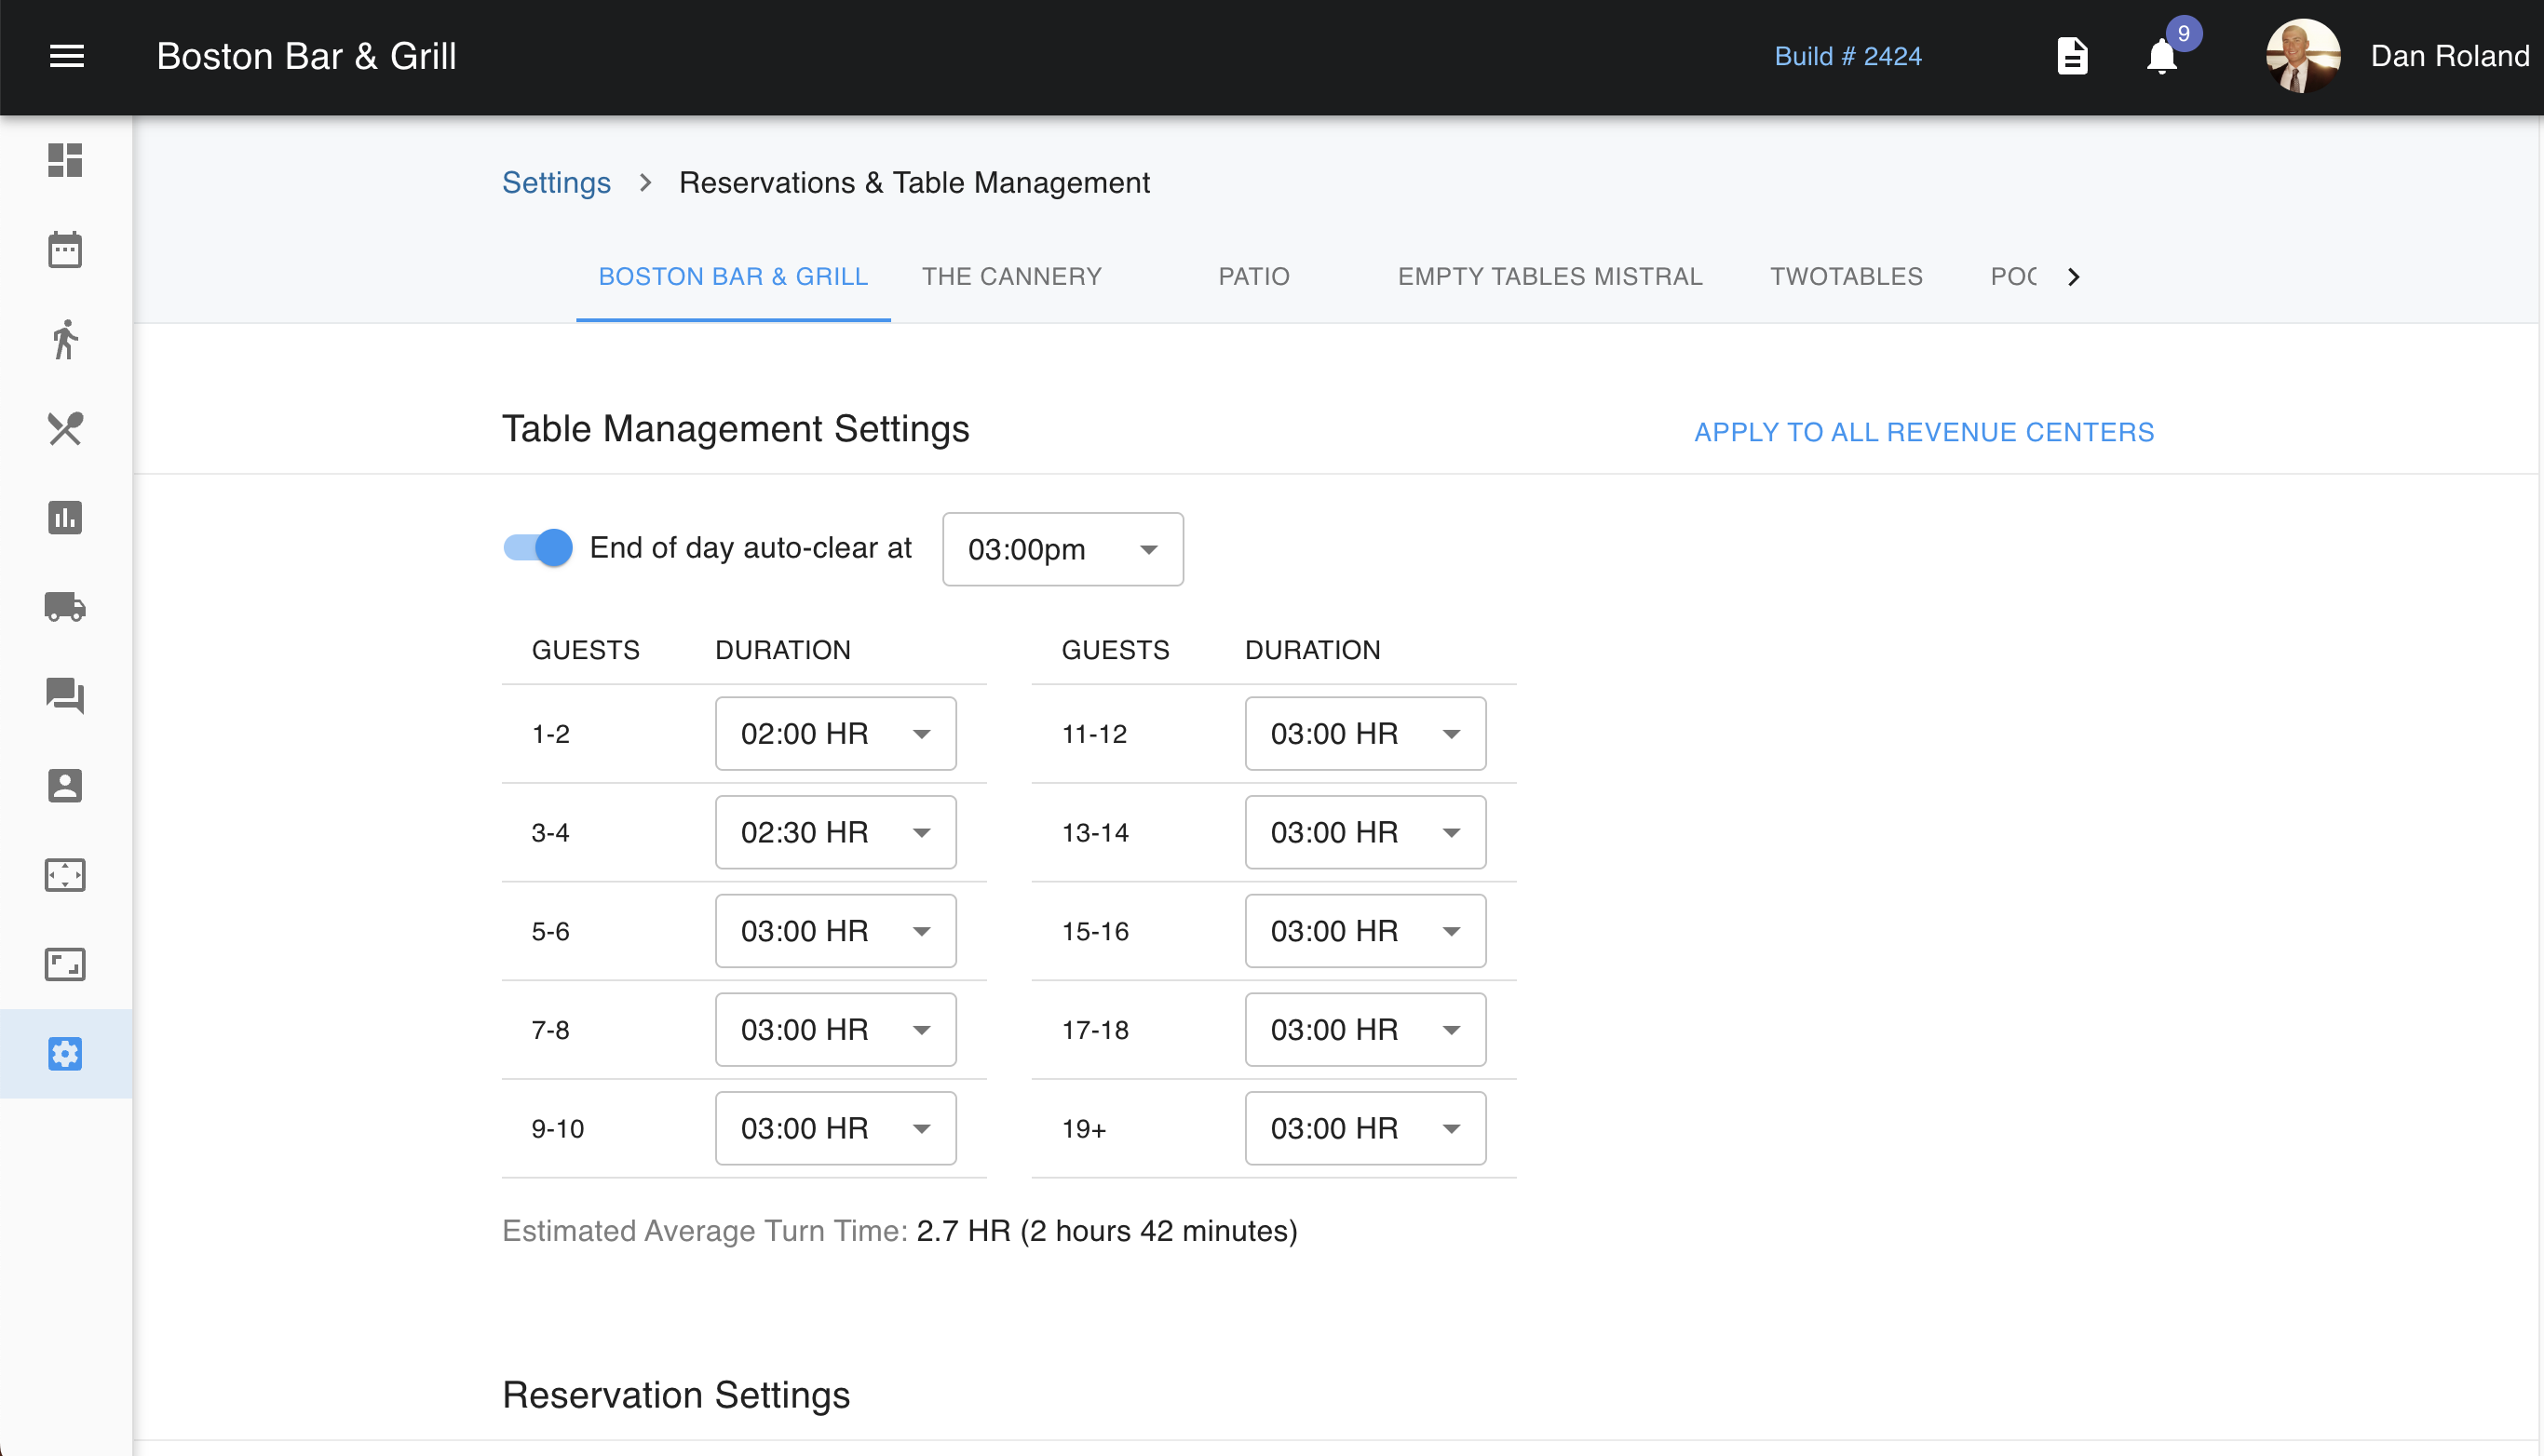The width and height of the screenshot is (2544, 1456).
Task: Open the 03:00pm auto-clear time dropdown
Action: 1062,549
